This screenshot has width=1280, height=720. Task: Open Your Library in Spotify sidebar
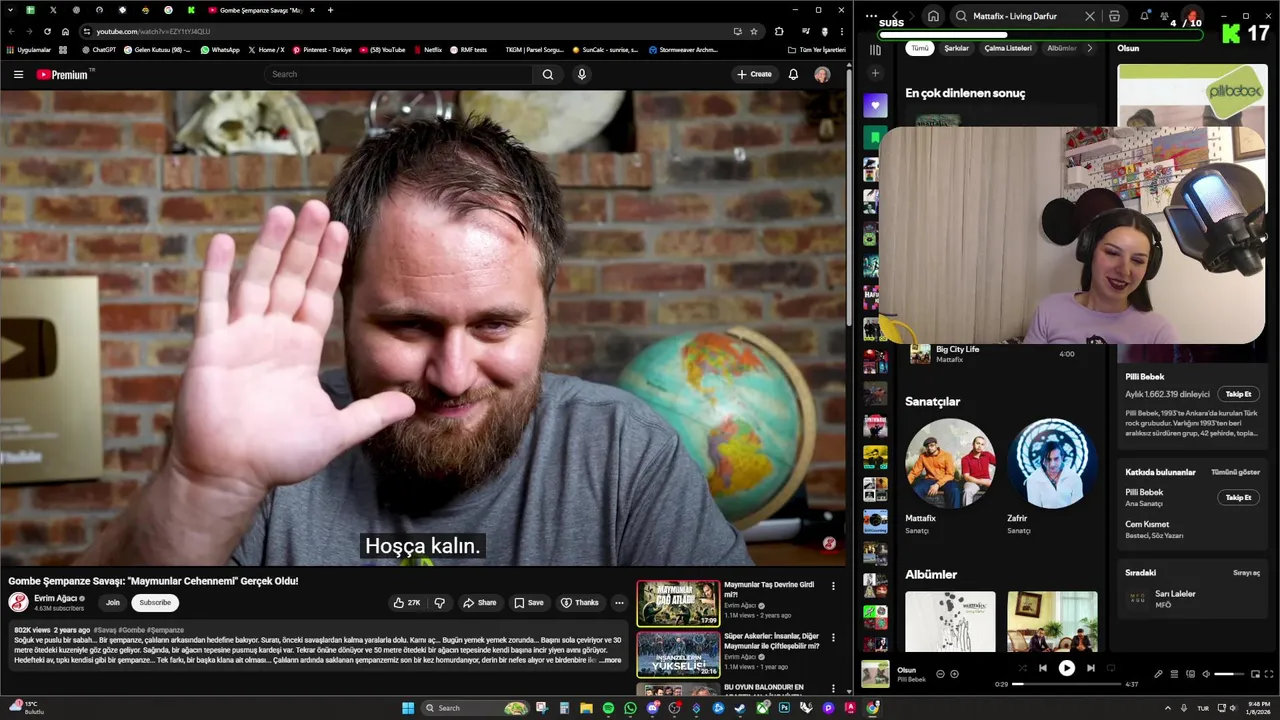pyautogui.click(x=875, y=50)
